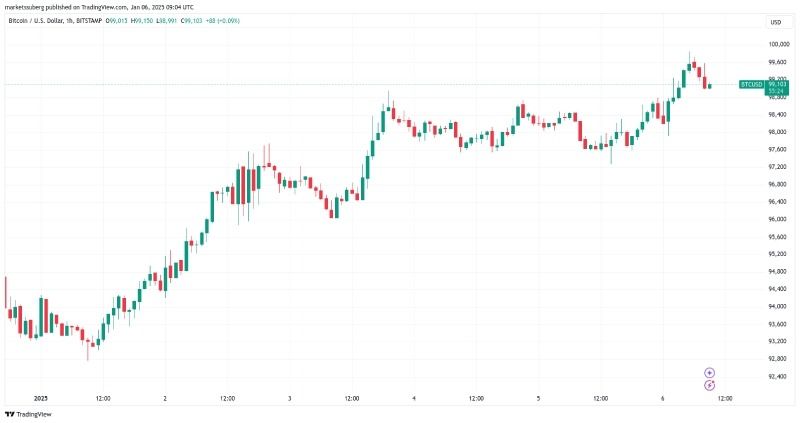The height and width of the screenshot is (423, 800).
Task: Click the 92,400 price axis label
Action: pyautogui.click(x=779, y=377)
